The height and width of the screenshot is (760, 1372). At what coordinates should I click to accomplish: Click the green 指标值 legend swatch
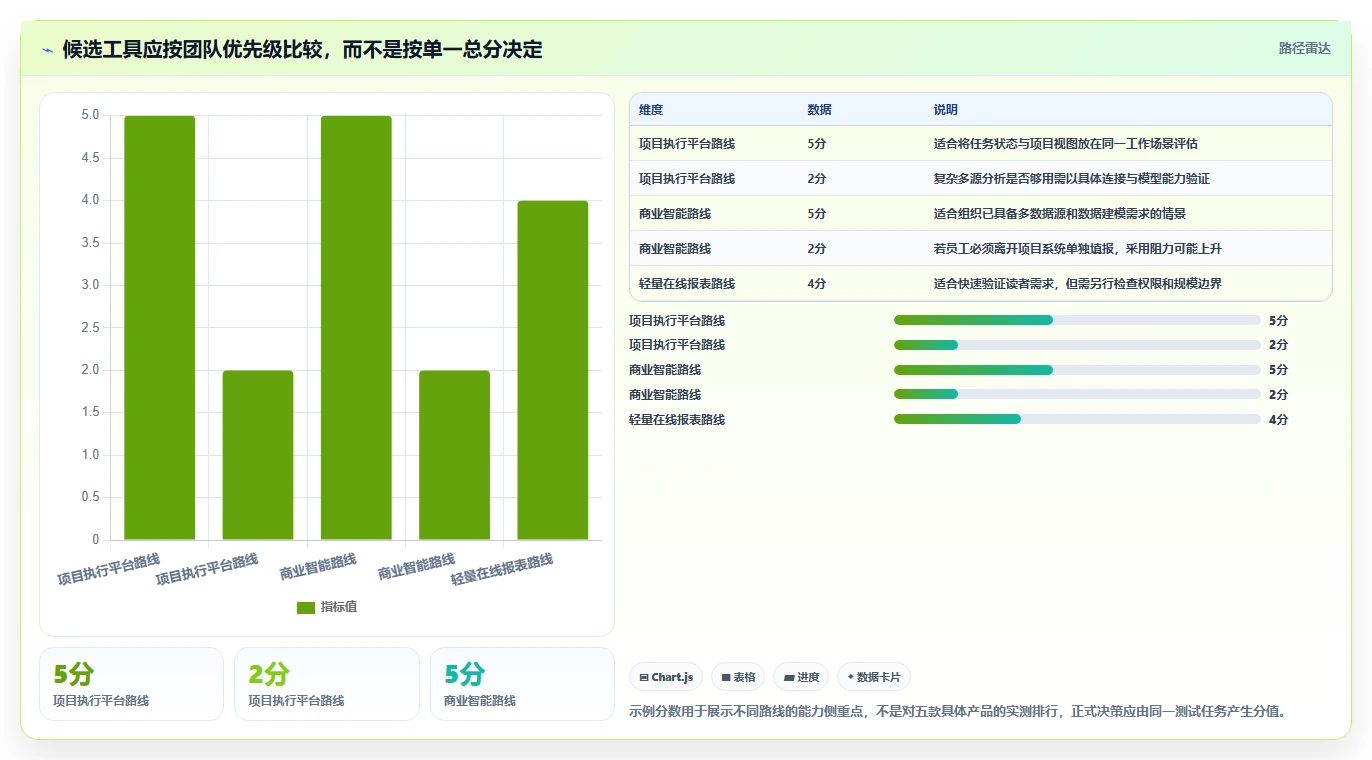pos(306,608)
